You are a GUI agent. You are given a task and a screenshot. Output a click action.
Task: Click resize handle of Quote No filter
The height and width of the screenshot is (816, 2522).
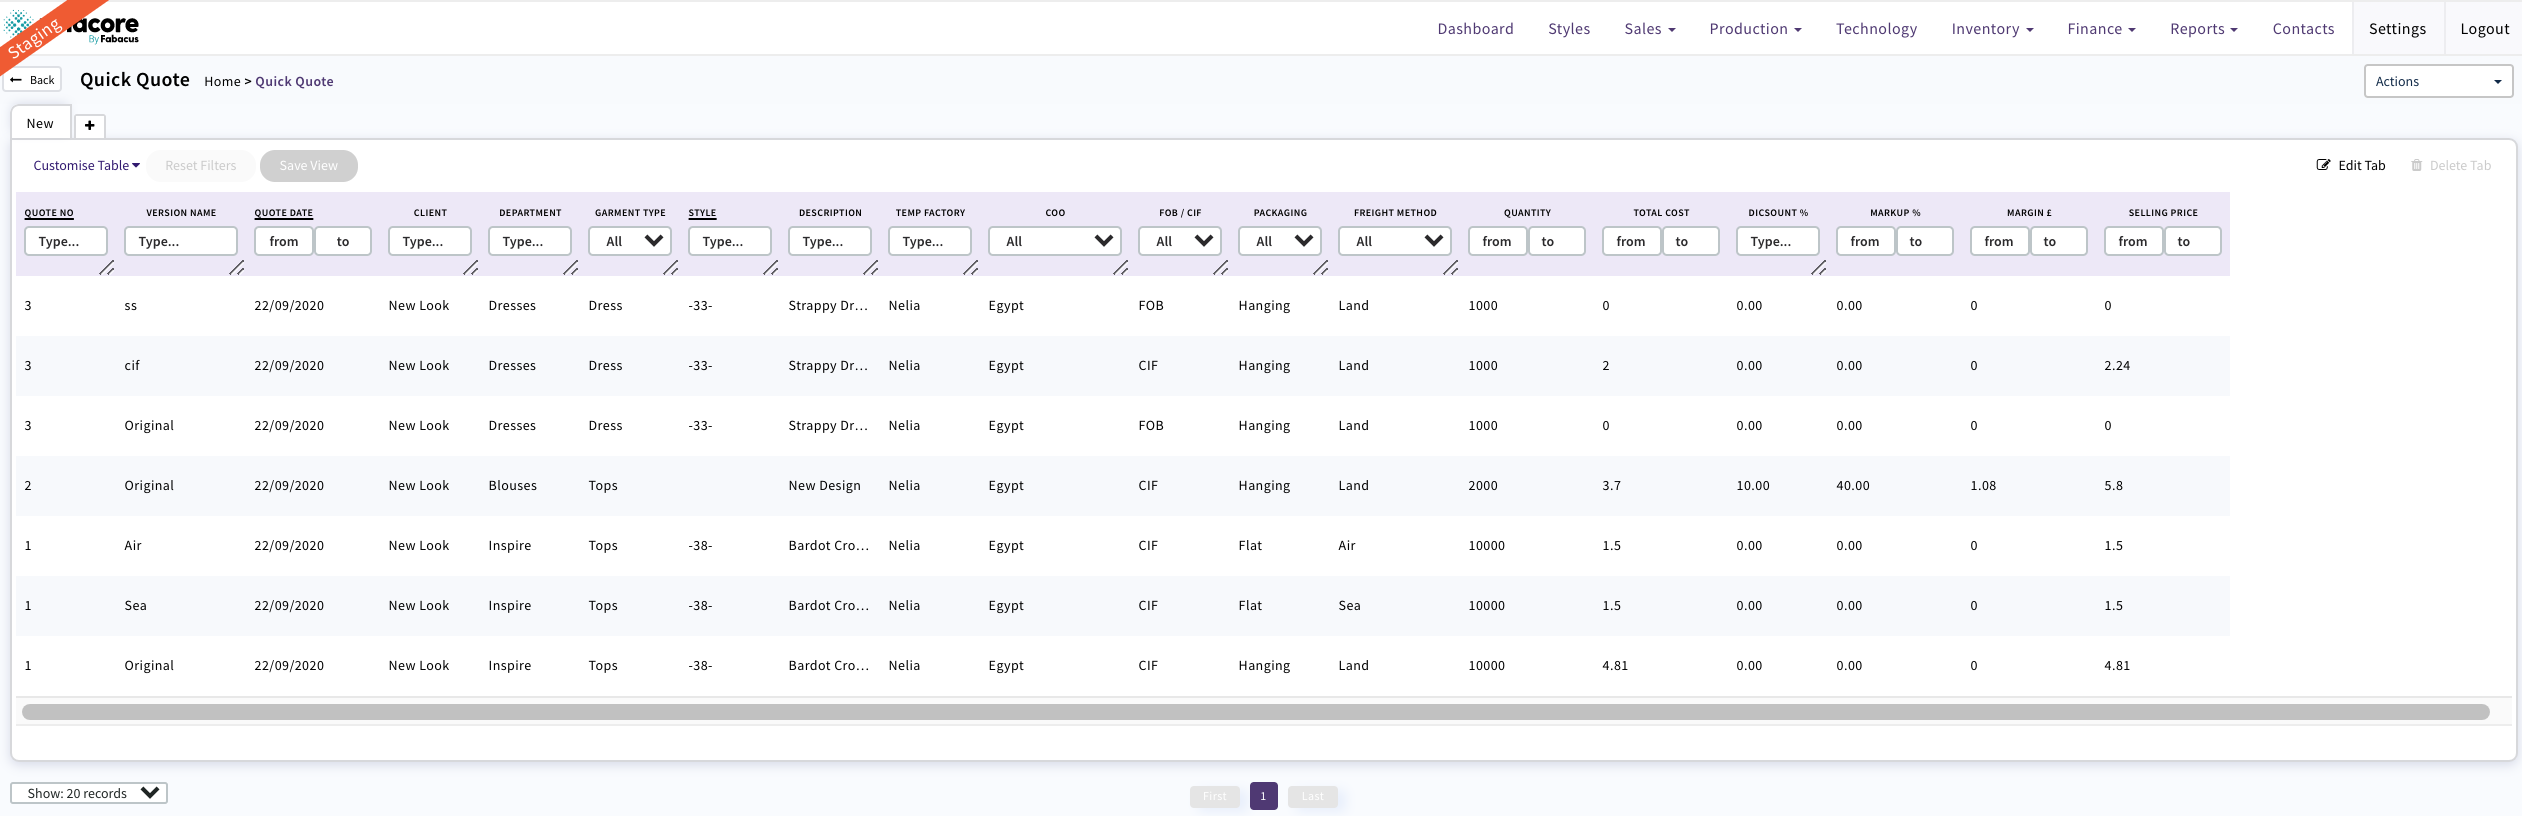pos(107,268)
